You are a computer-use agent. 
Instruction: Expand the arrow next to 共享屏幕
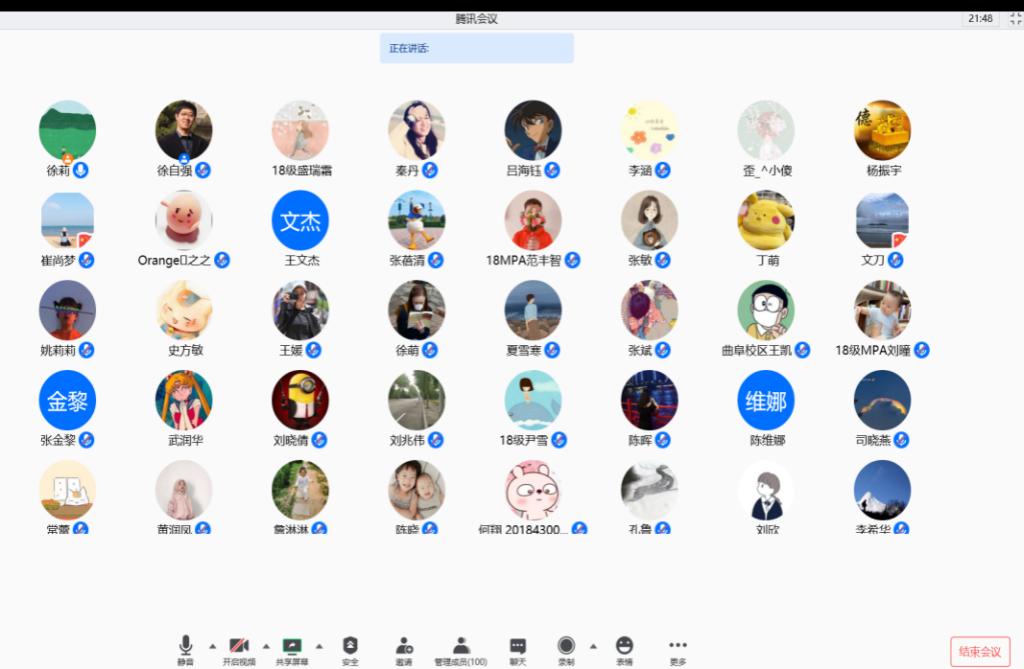[x=319, y=645]
